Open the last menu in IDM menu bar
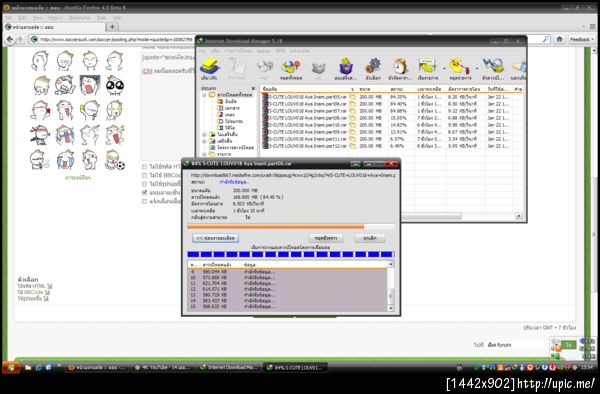 pos(300,50)
